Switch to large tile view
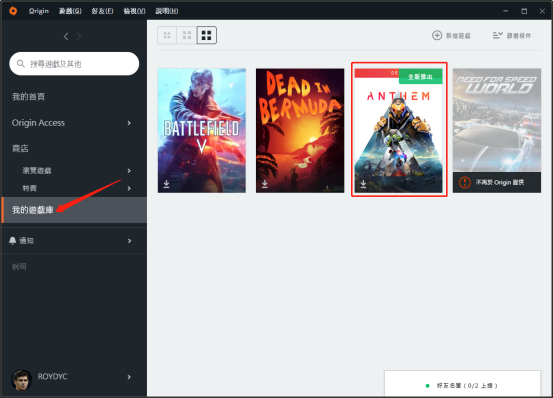This screenshot has width=553, height=398. [x=206, y=35]
